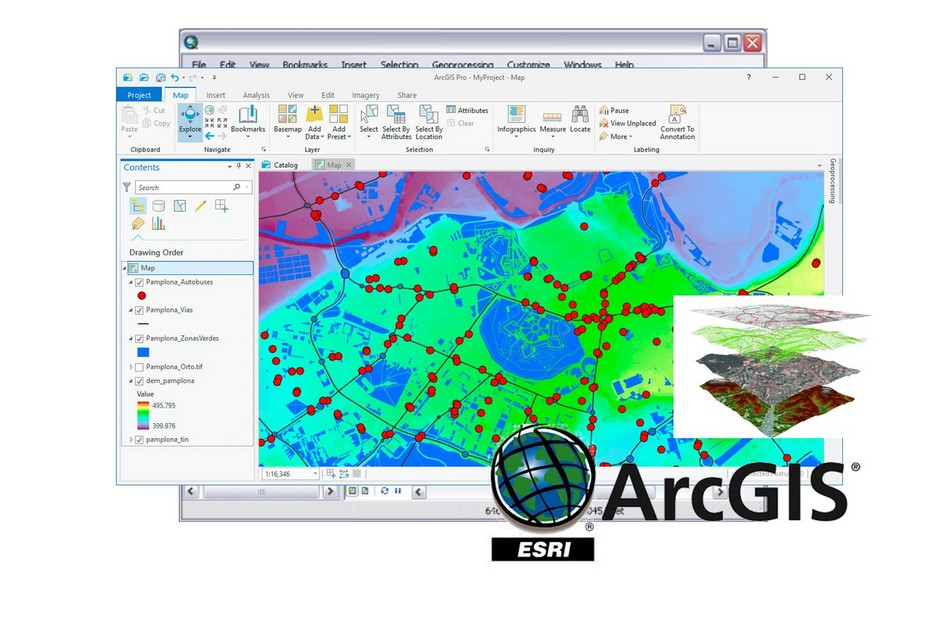Click the Add Preset icon
Screen dimensions: 937x620
tap(338, 113)
